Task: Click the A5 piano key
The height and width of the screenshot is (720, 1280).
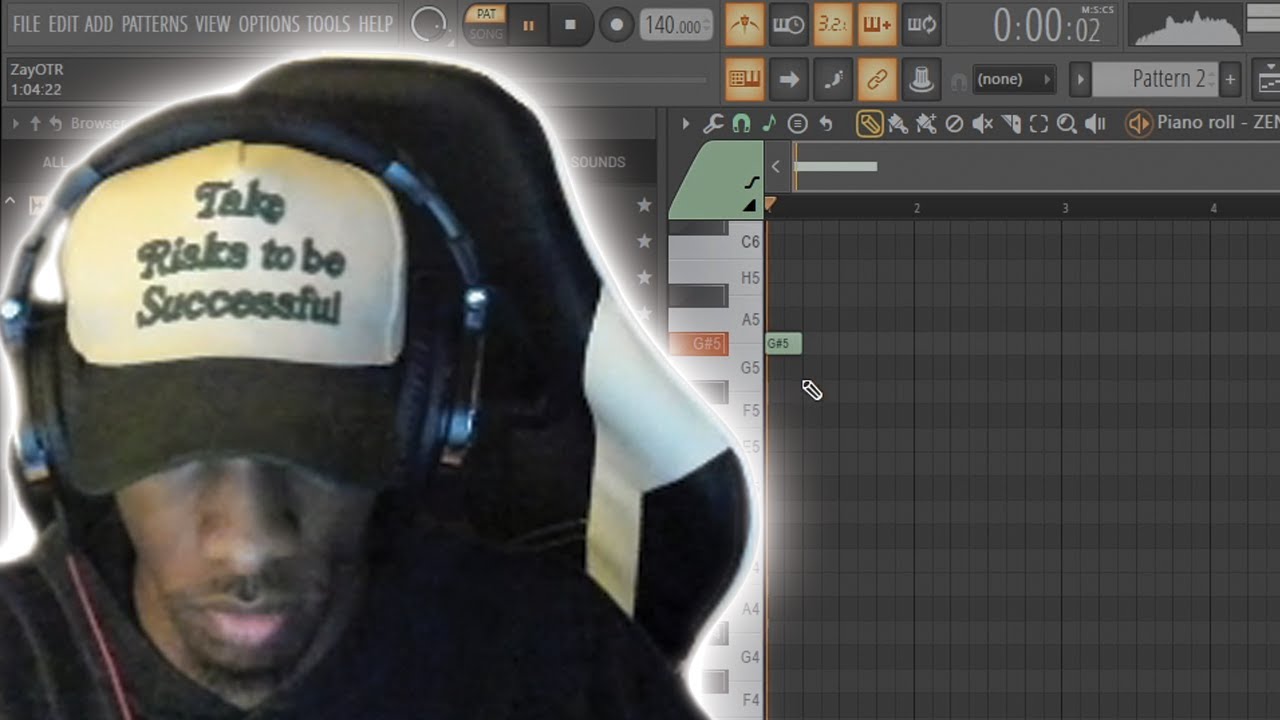Action: point(715,320)
